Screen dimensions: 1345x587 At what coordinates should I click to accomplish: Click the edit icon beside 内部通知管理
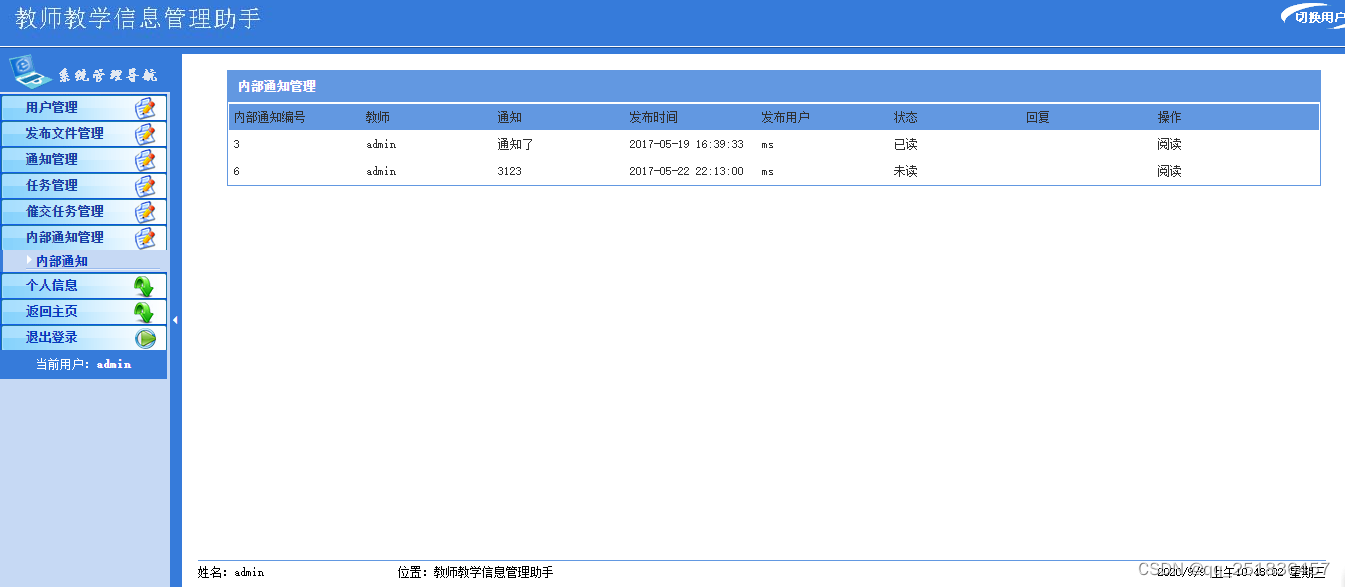coord(146,238)
